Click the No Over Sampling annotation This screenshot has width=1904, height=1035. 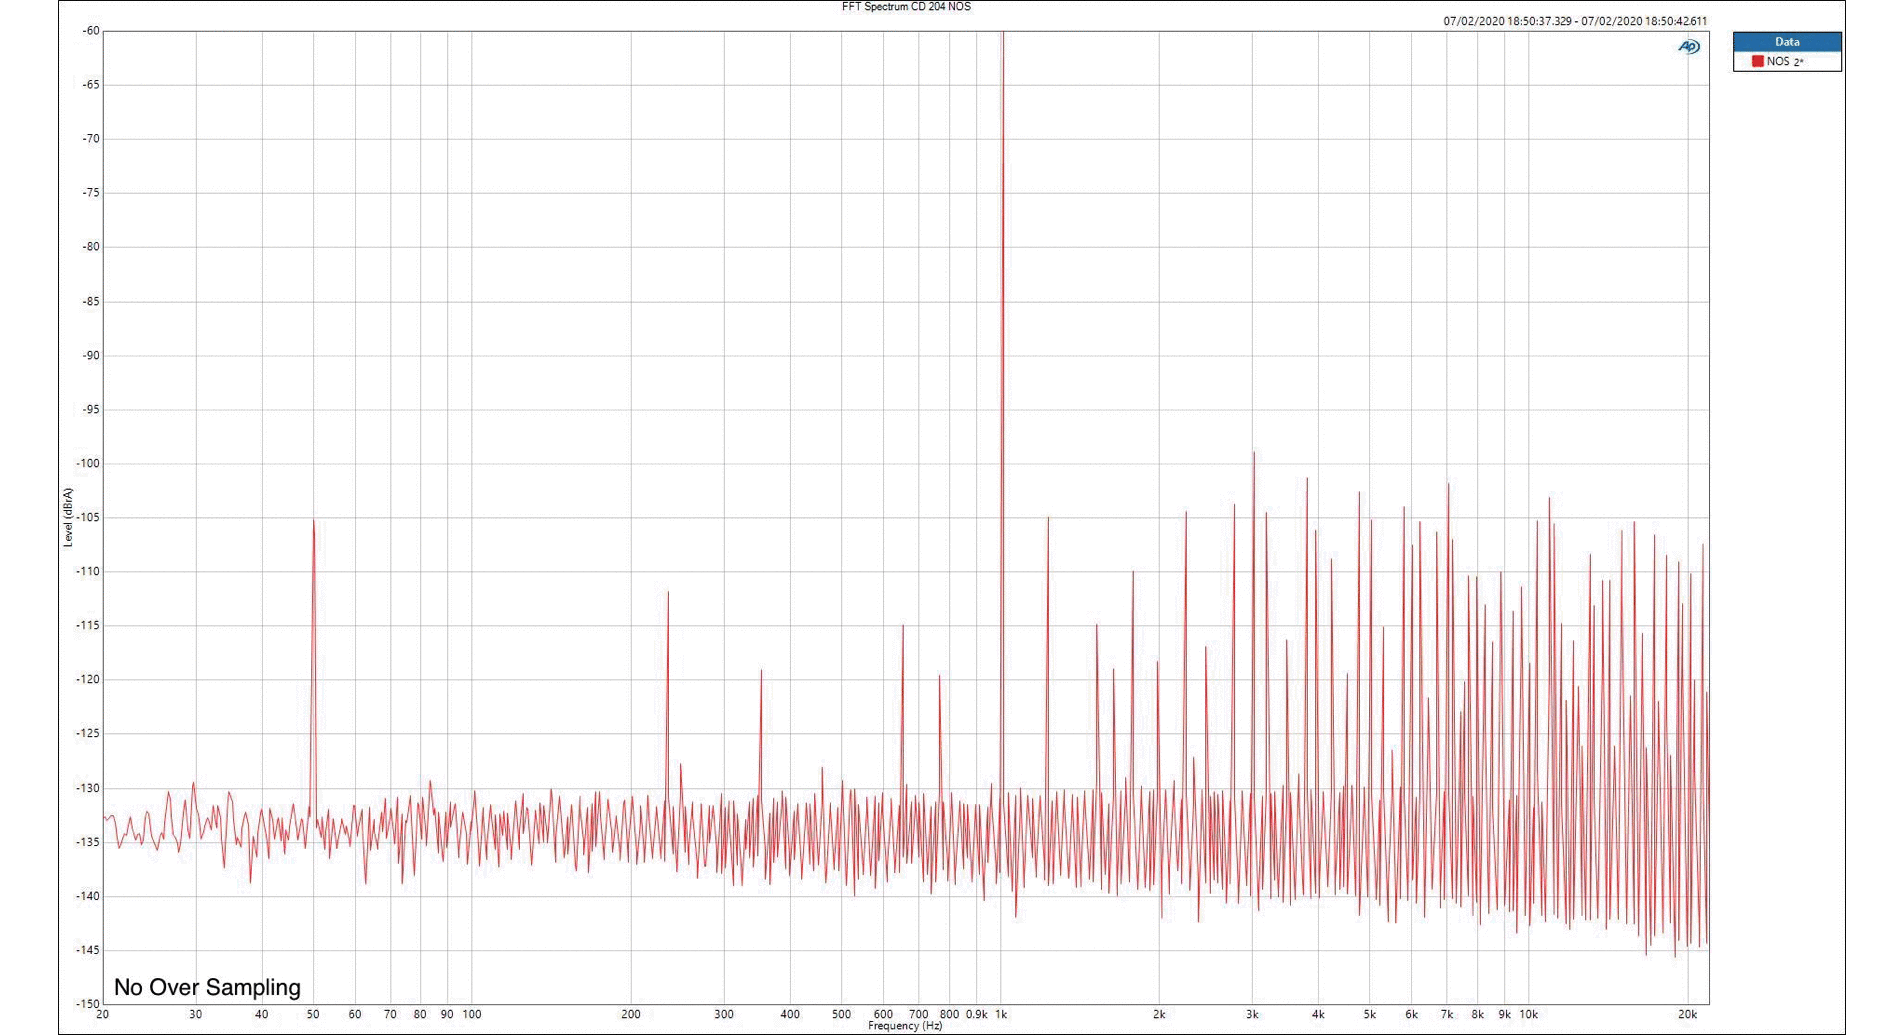[x=207, y=987]
